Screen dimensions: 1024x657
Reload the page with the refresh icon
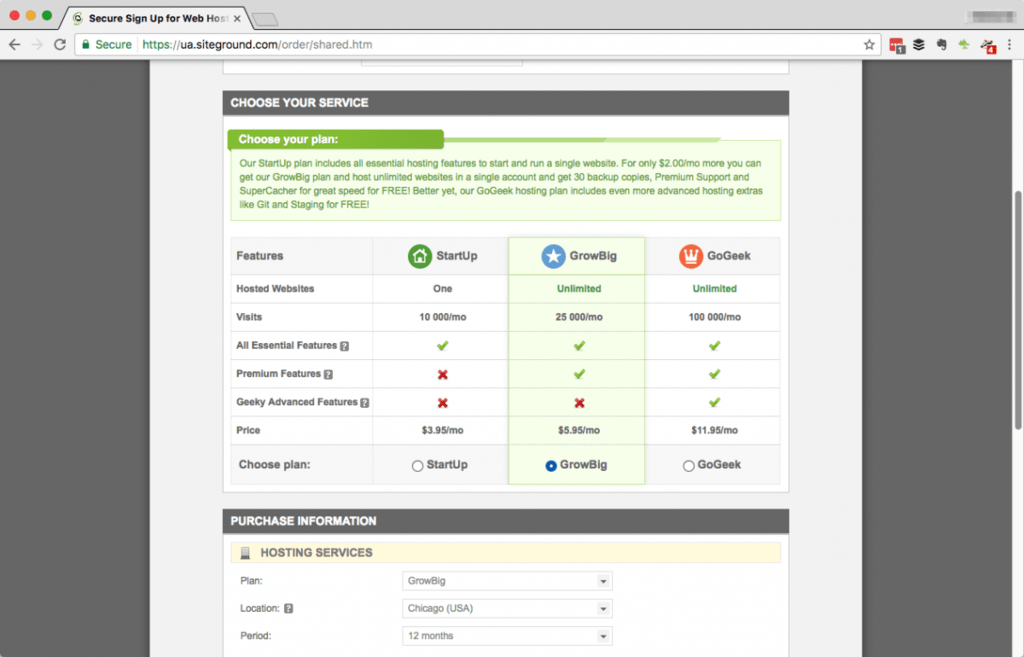point(59,44)
